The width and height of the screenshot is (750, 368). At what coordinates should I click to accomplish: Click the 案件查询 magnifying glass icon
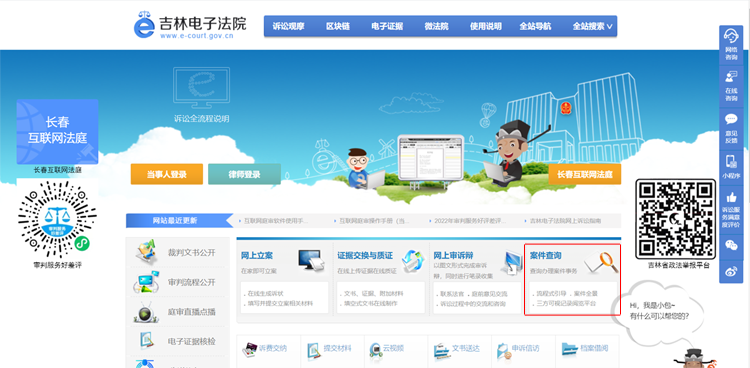point(601,262)
